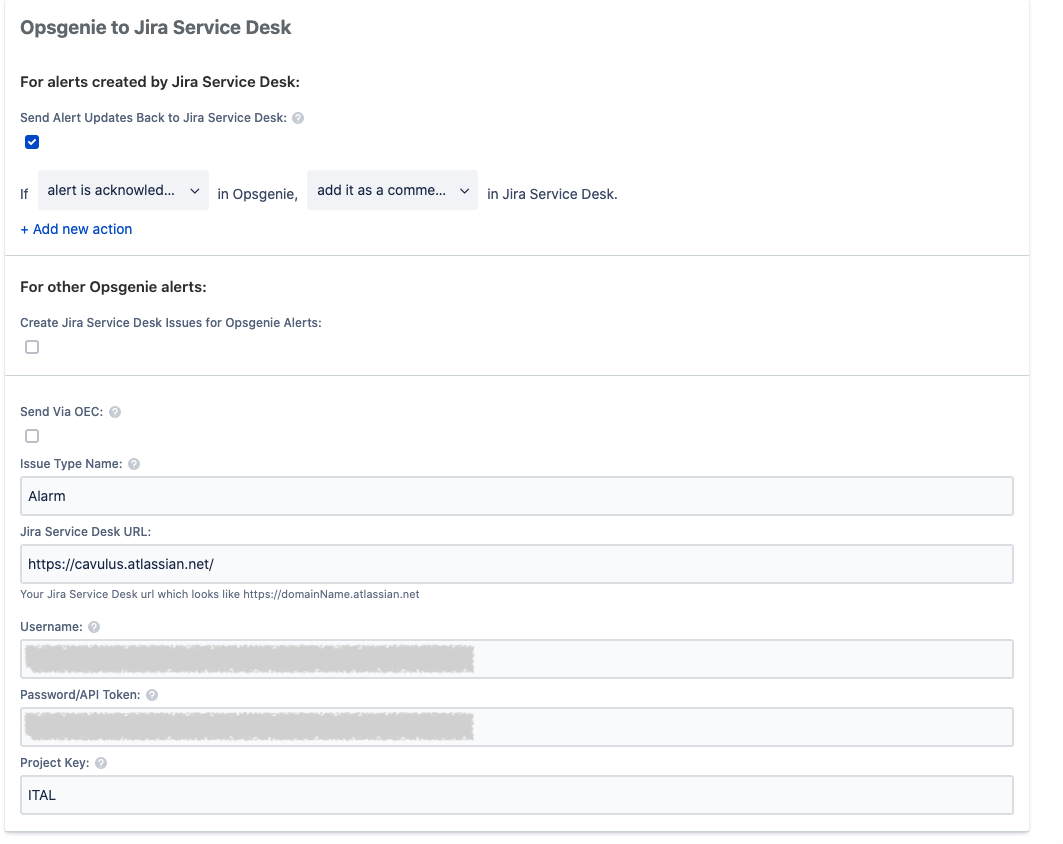Open help icon next to Username

click(x=94, y=627)
